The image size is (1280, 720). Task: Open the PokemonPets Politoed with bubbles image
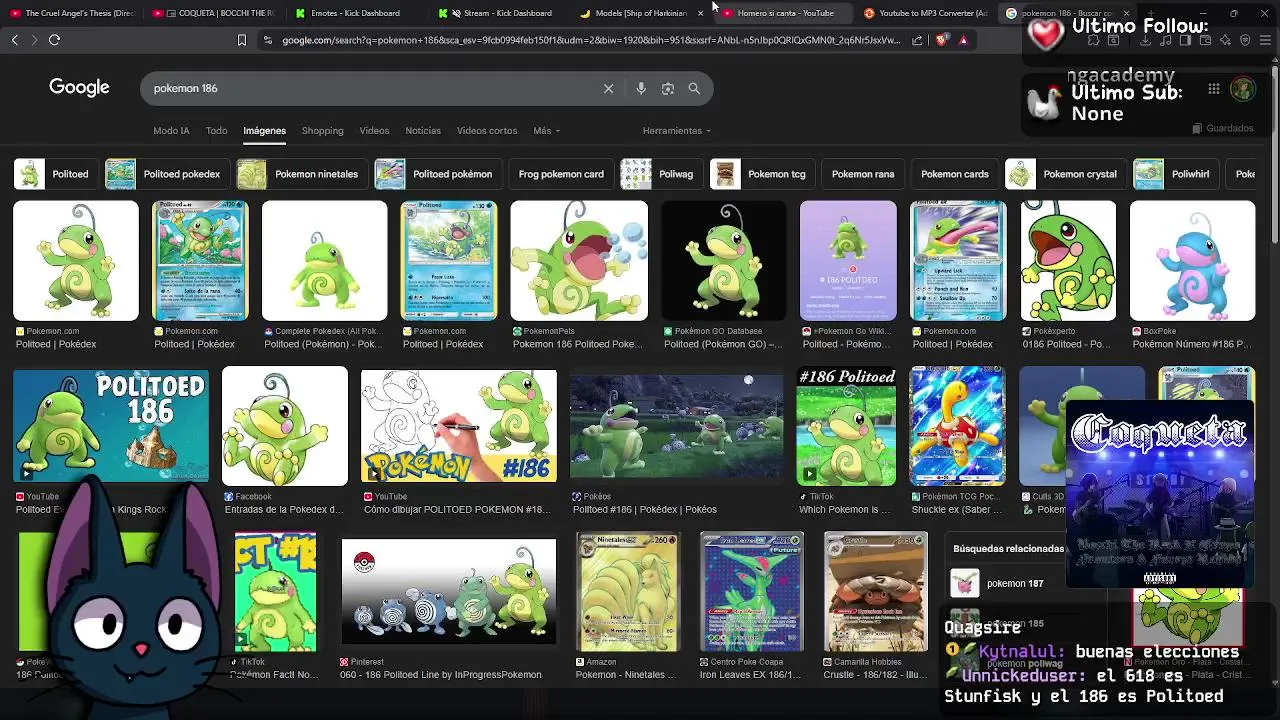(x=579, y=261)
